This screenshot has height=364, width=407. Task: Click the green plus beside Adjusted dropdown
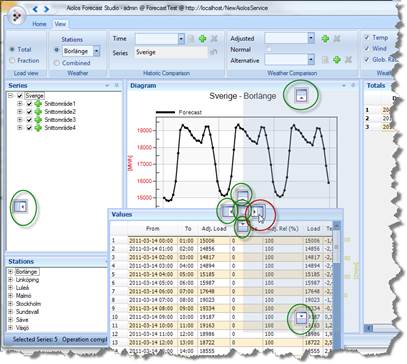pos(325,39)
